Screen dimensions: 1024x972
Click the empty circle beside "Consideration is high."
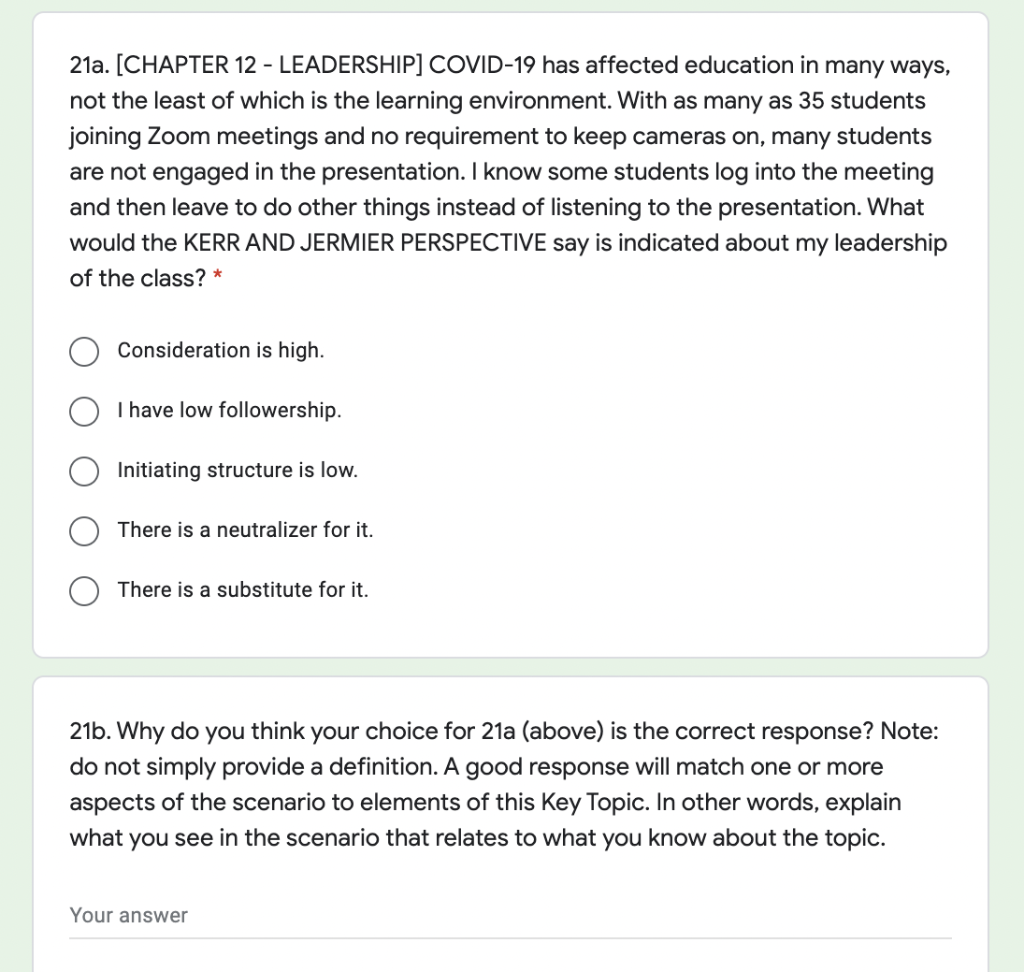(84, 351)
